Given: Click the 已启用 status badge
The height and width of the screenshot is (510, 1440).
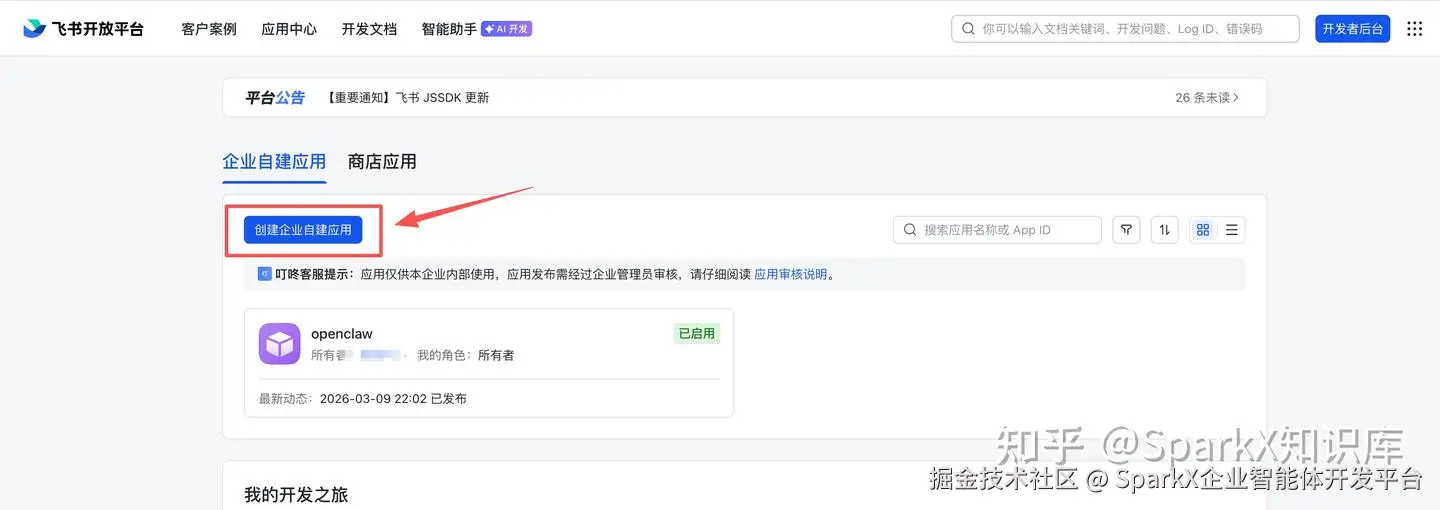Looking at the screenshot, I should tap(697, 334).
